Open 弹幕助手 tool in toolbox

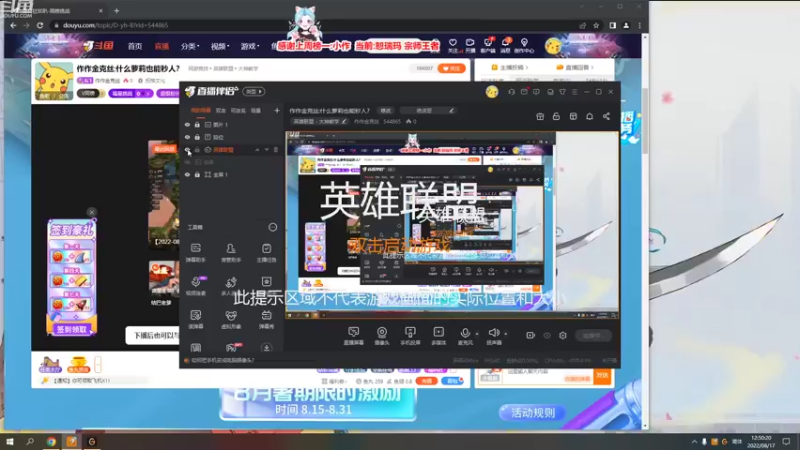pos(195,252)
